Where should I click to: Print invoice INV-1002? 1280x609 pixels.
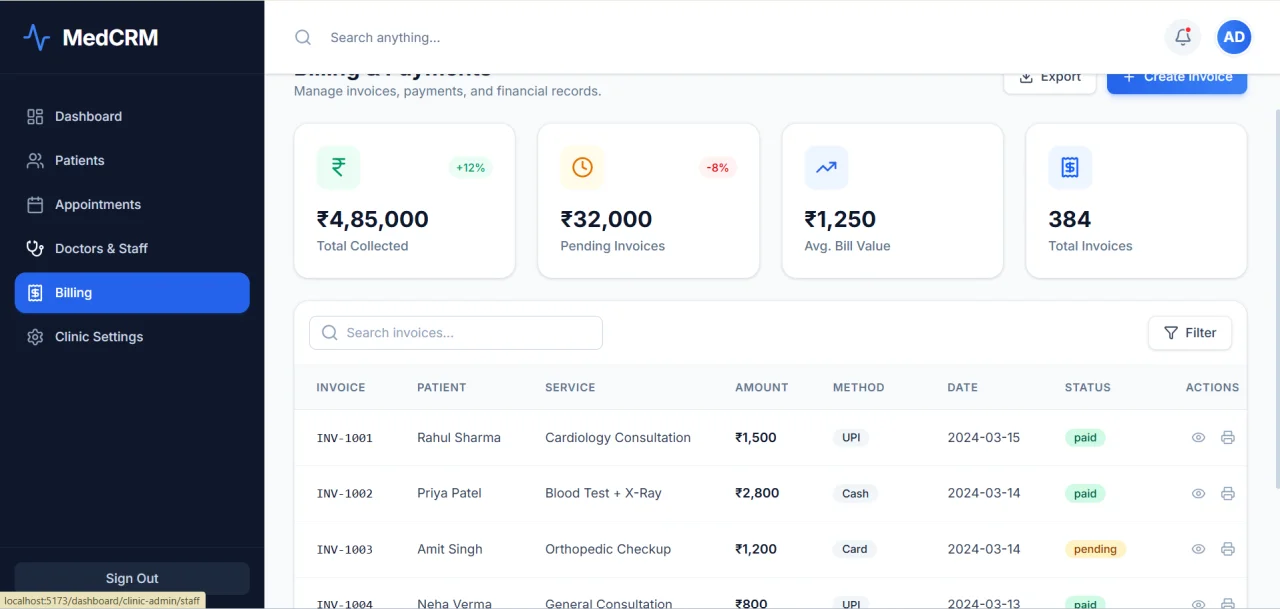[1228, 493]
